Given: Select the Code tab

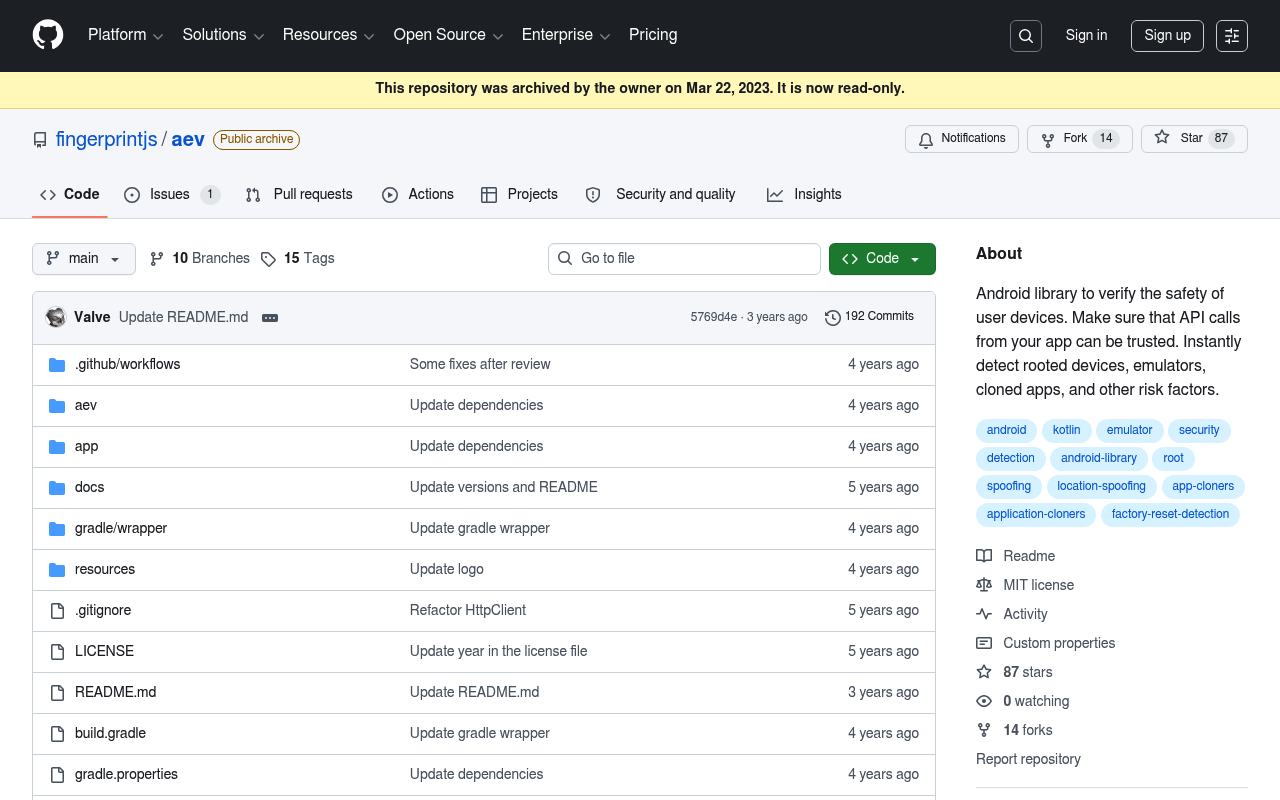Looking at the screenshot, I should (x=69, y=195).
